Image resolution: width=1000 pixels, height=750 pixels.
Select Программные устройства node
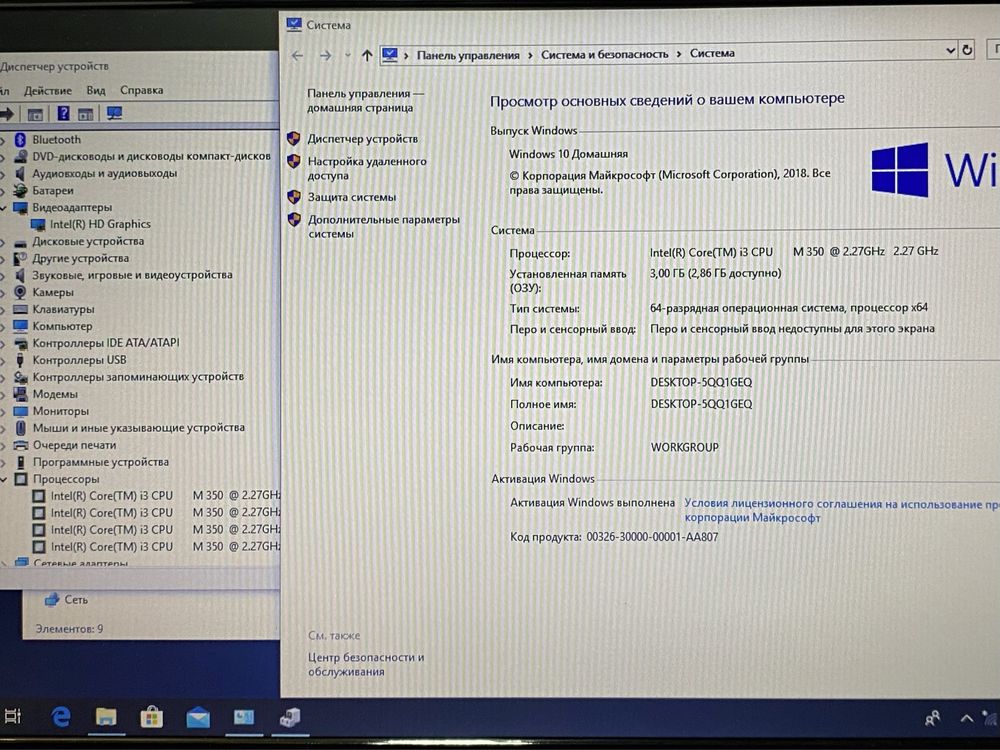click(x=101, y=462)
